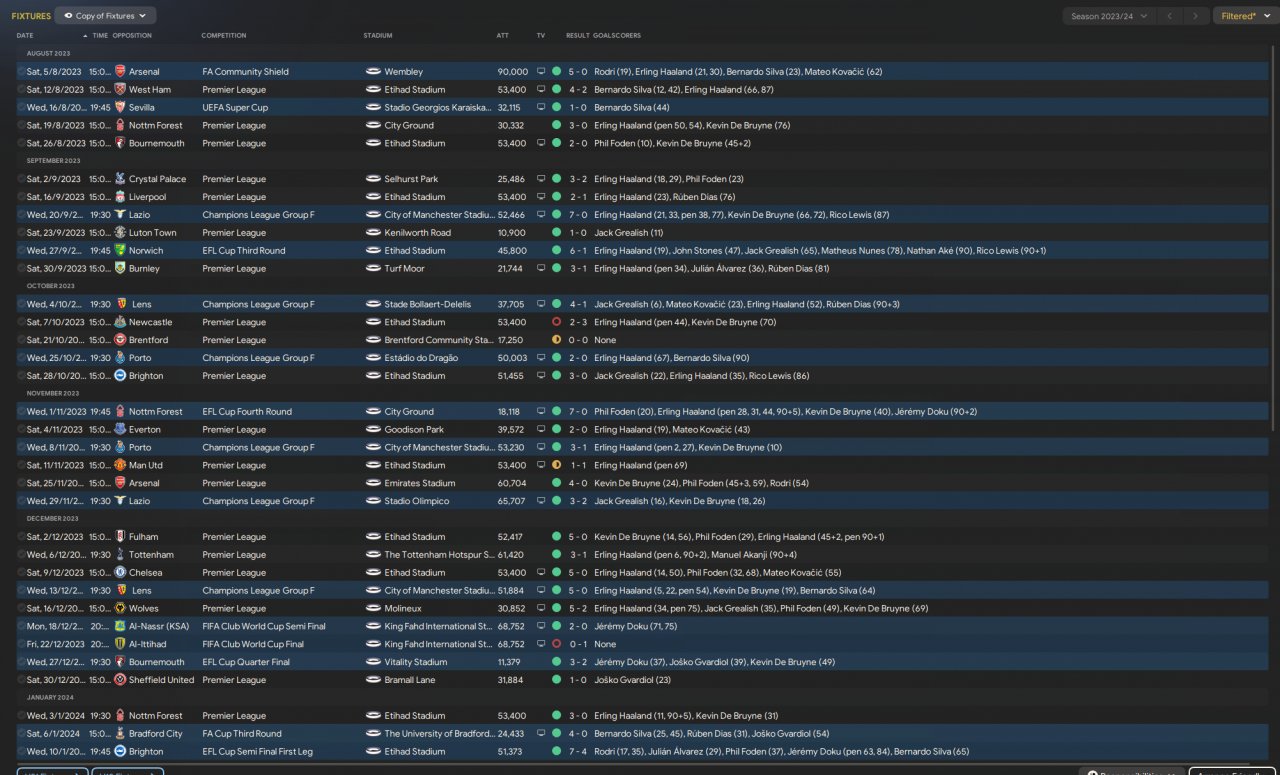1280x775 pixels.
Task: Click the Liverpool club badge
Action: tap(120, 197)
